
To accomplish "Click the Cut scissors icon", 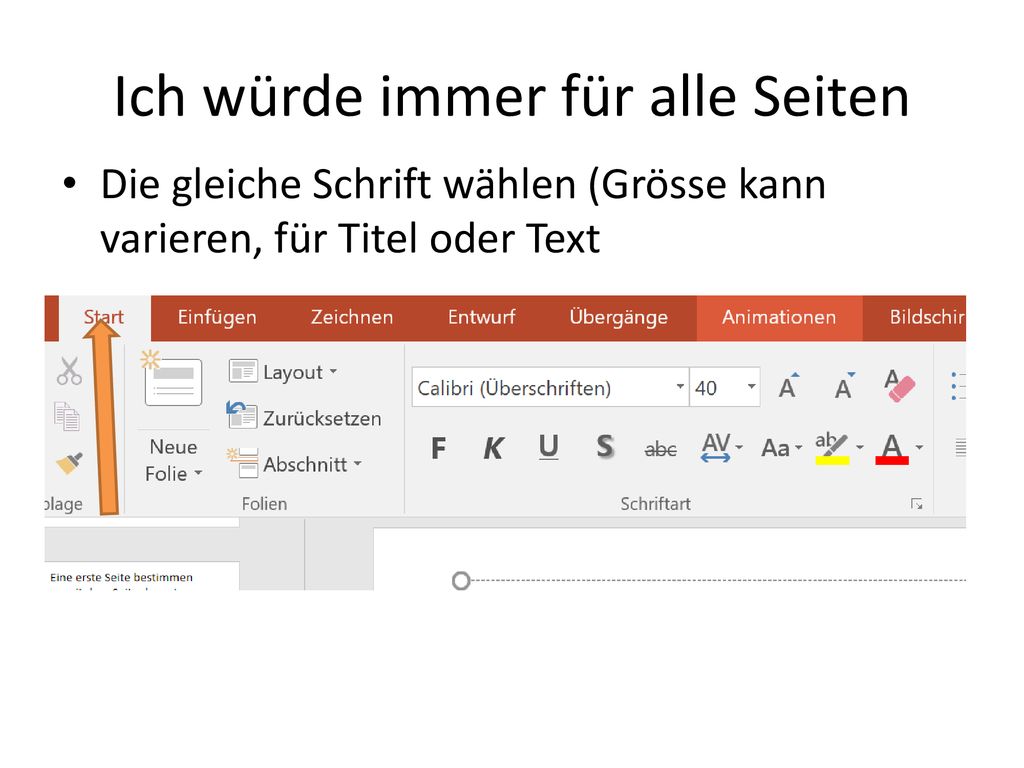I will click(69, 371).
